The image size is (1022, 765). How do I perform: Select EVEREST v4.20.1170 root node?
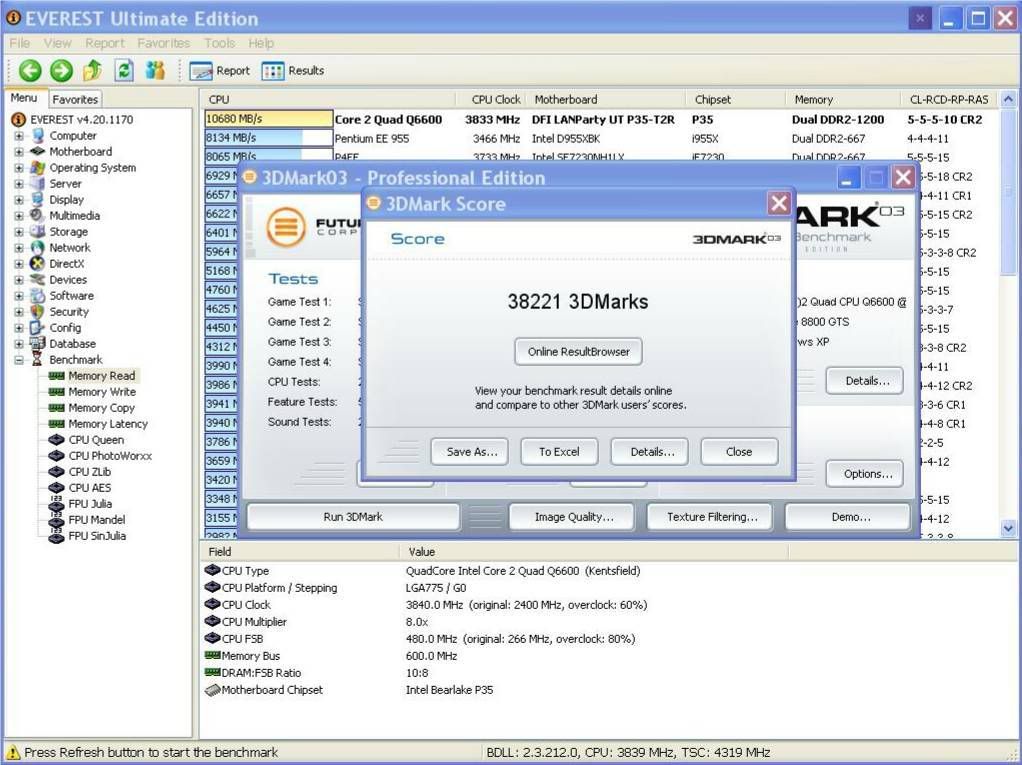81,119
